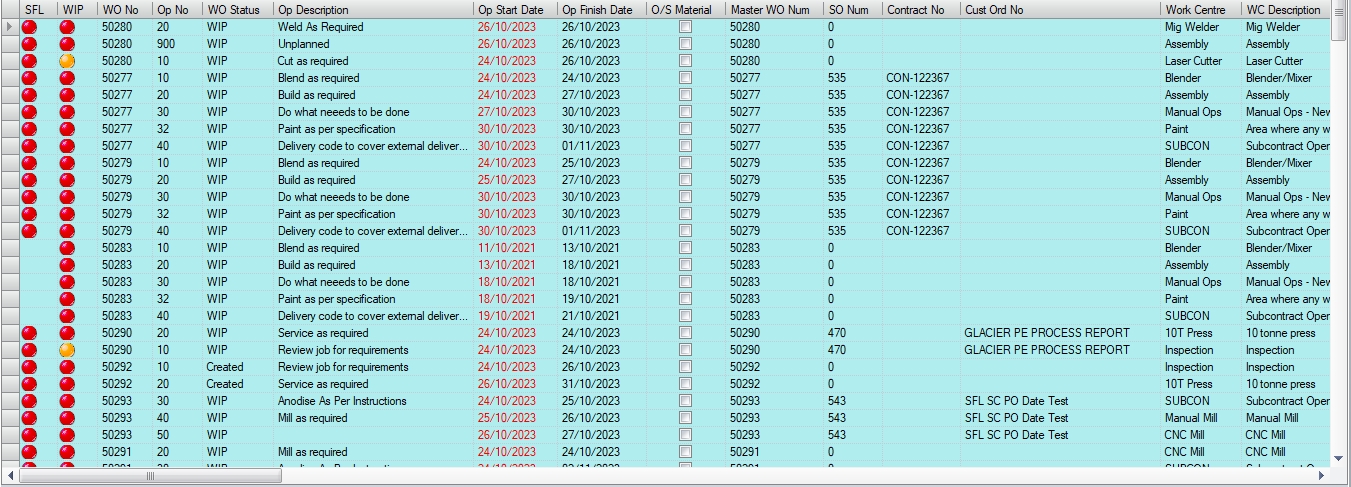Click SFL red indicator for WO 50293 Op 50
This screenshot has height=487, width=1351.
coord(29,435)
